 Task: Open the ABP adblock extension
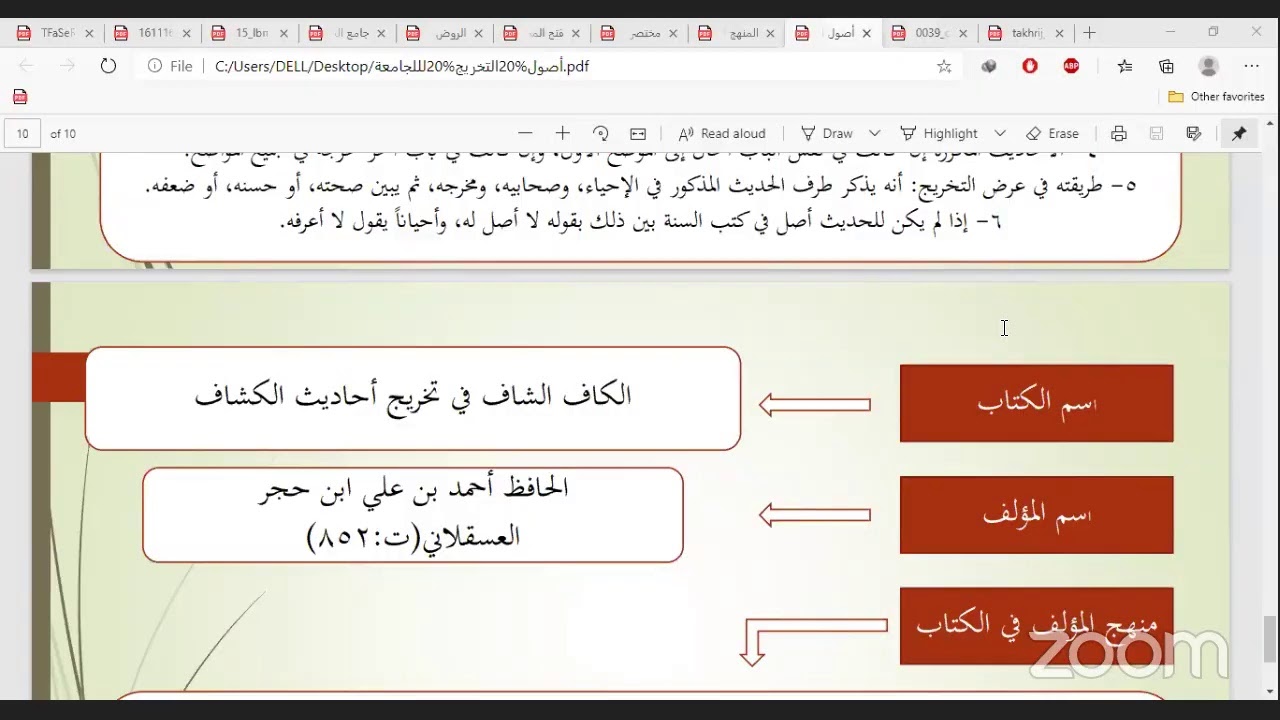tap(1071, 66)
